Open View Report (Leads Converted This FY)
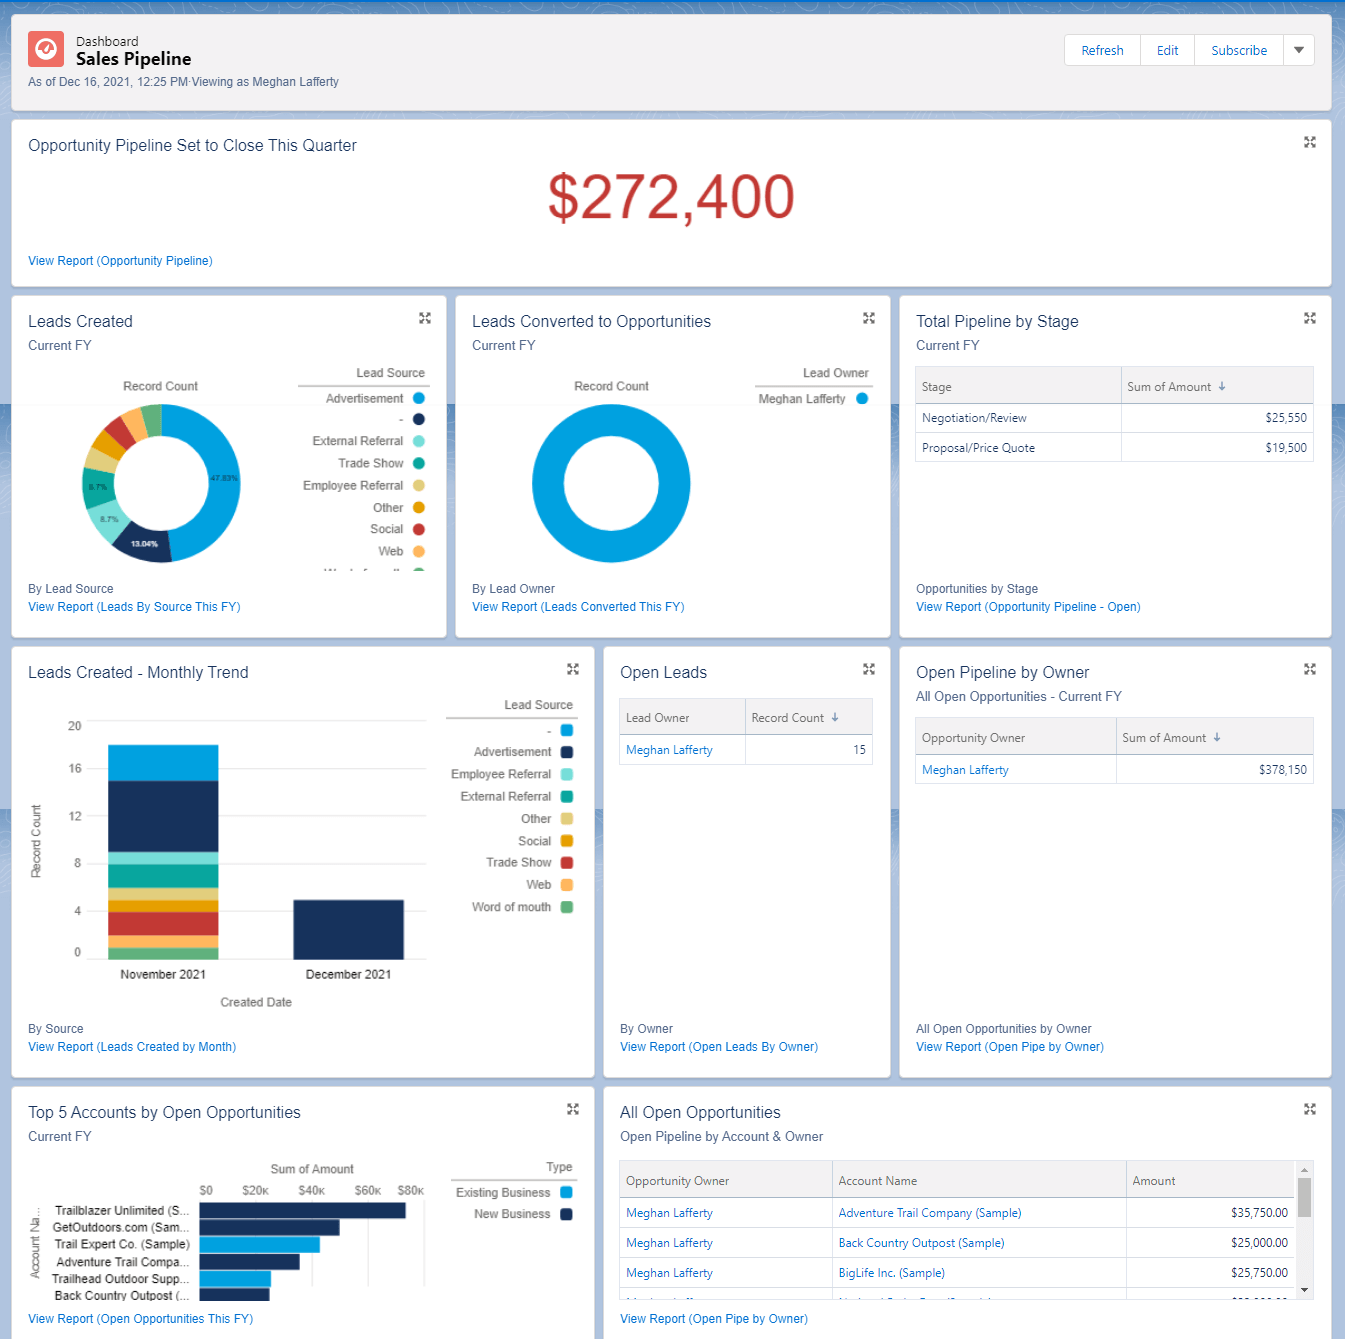The height and width of the screenshot is (1341, 1345). click(578, 607)
